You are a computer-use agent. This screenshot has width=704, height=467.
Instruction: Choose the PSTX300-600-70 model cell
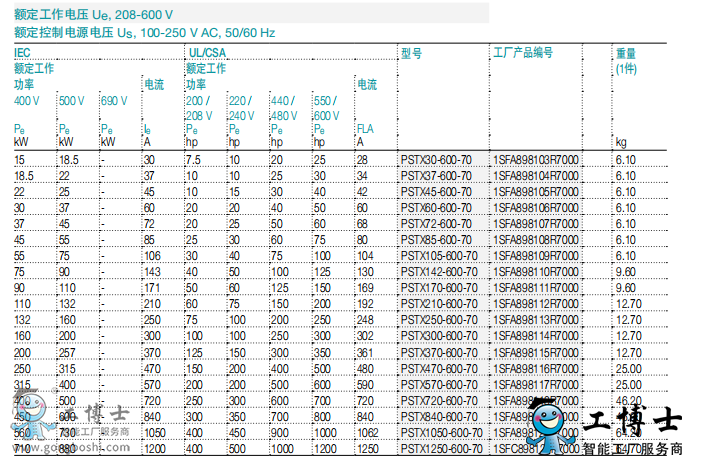pyautogui.click(x=439, y=336)
